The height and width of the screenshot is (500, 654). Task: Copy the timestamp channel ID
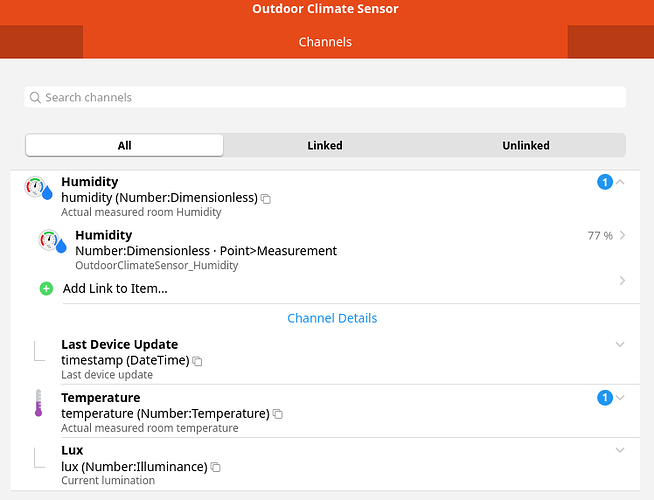click(198, 361)
